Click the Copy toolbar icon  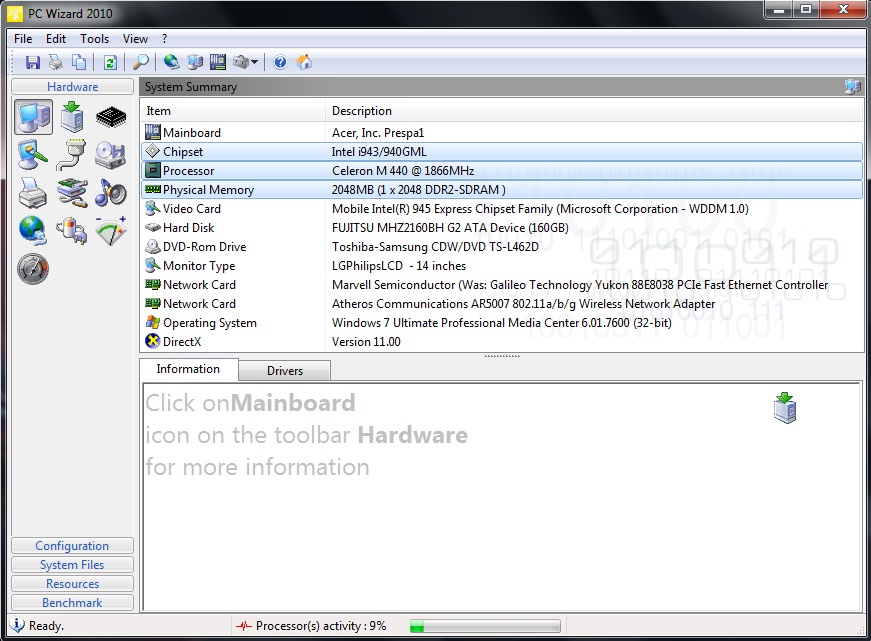tap(79, 62)
